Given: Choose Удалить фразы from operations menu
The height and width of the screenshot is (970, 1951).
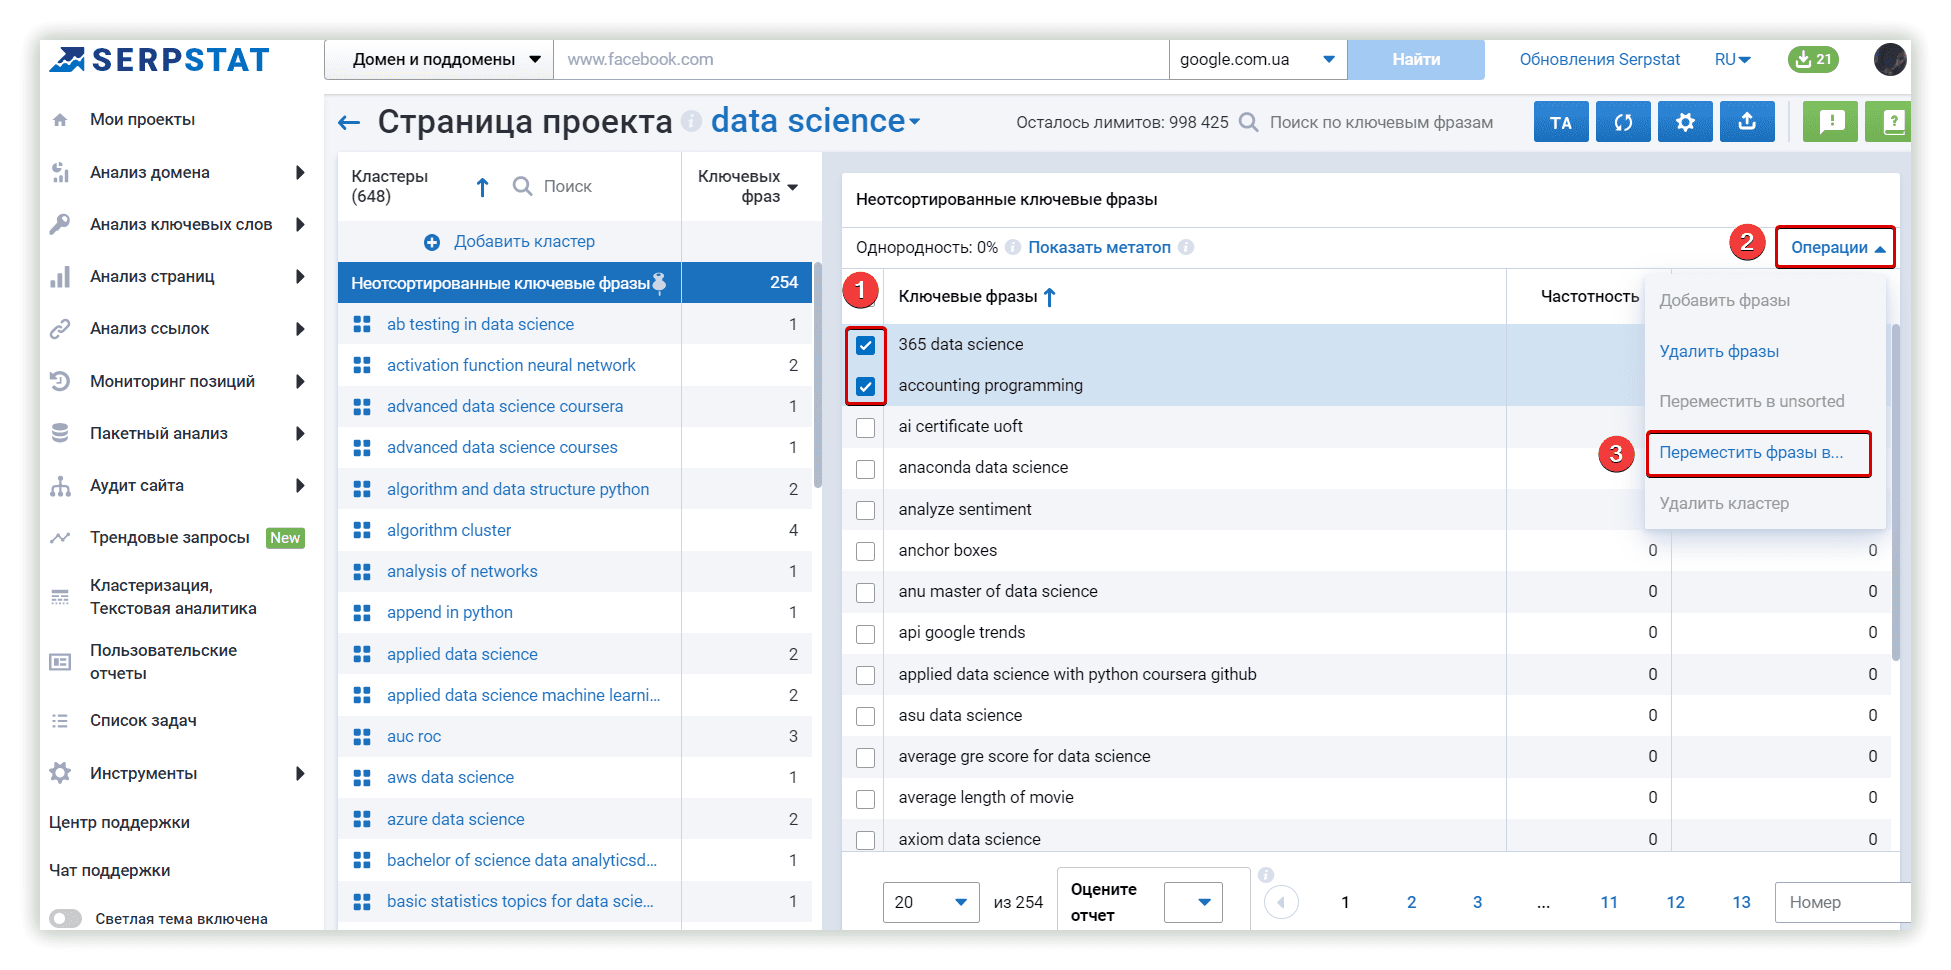Looking at the screenshot, I should point(1719,351).
